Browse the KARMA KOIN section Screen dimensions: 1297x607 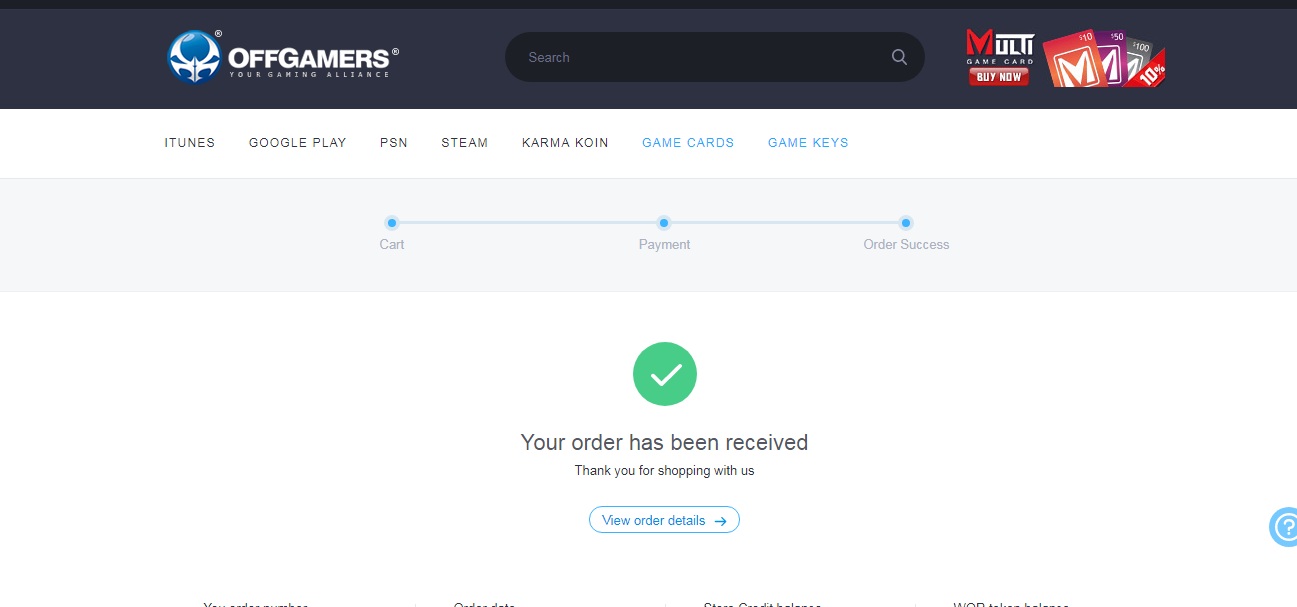[x=564, y=142]
